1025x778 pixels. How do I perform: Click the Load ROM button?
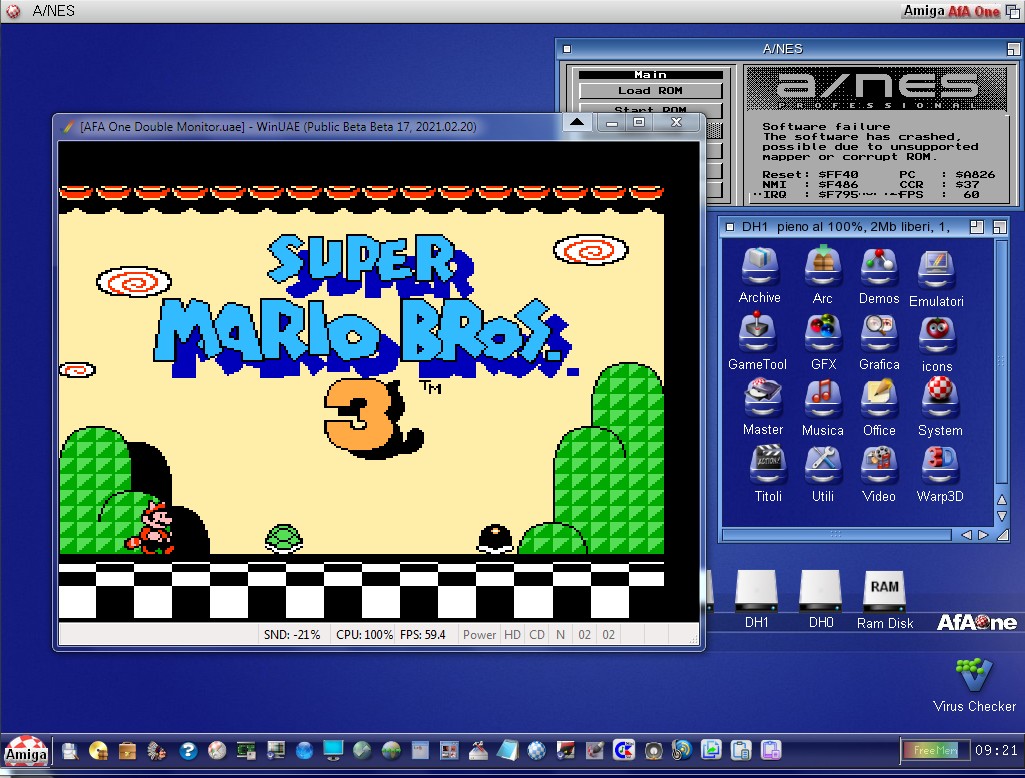(650, 91)
